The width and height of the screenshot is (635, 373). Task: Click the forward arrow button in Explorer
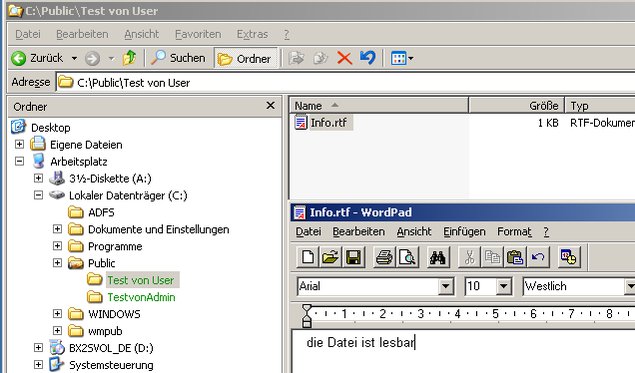tap(92, 59)
